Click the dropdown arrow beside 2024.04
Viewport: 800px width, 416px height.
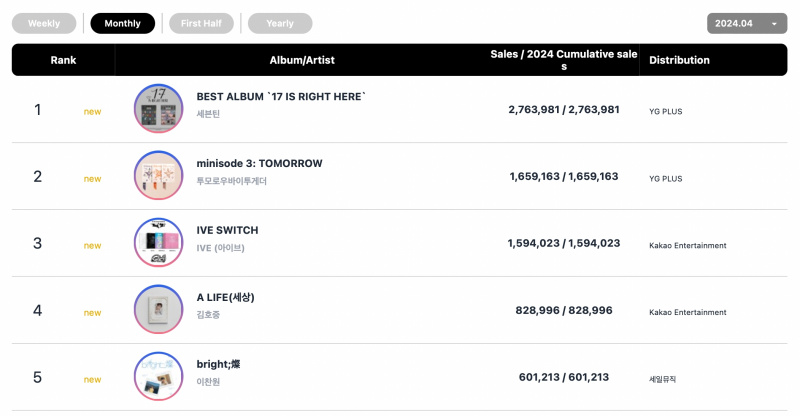coord(774,24)
